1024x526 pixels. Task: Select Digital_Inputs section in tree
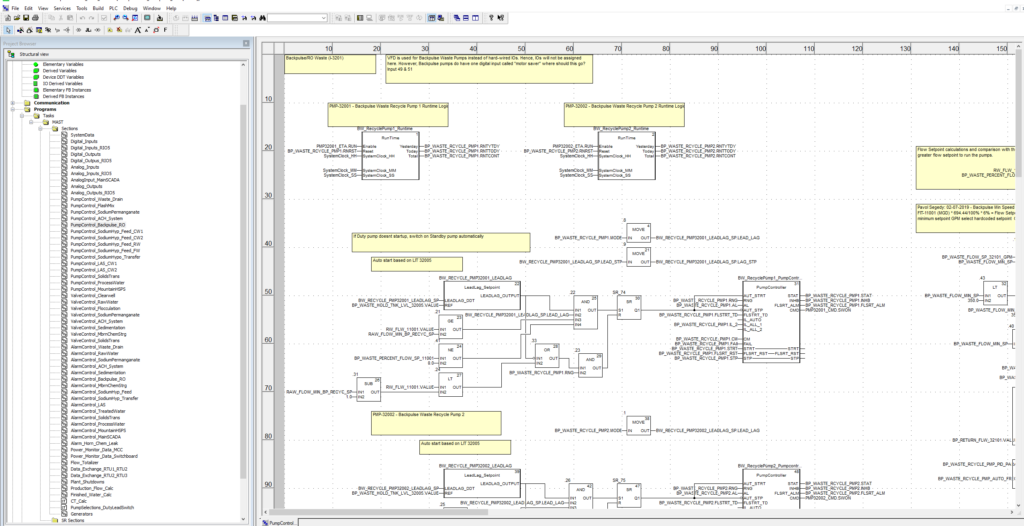tap(84, 141)
